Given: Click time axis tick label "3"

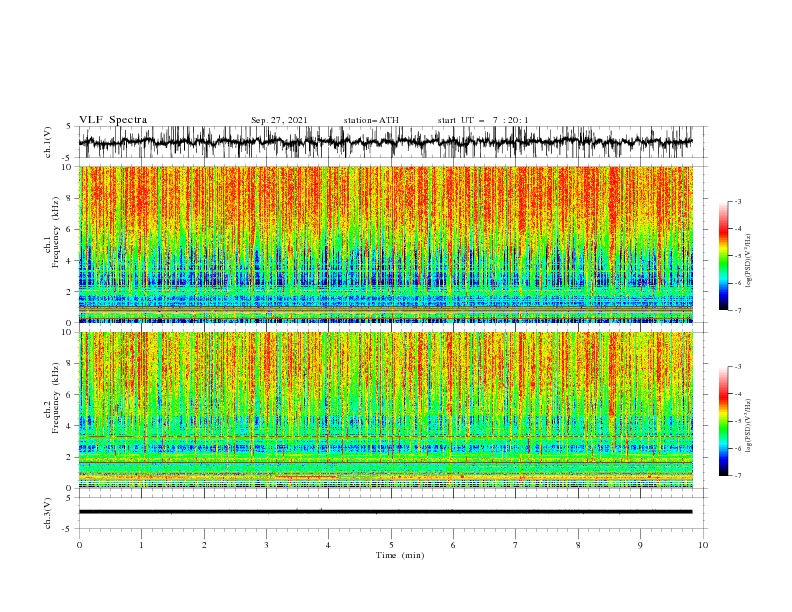Looking at the screenshot, I should [x=266, y=545].
